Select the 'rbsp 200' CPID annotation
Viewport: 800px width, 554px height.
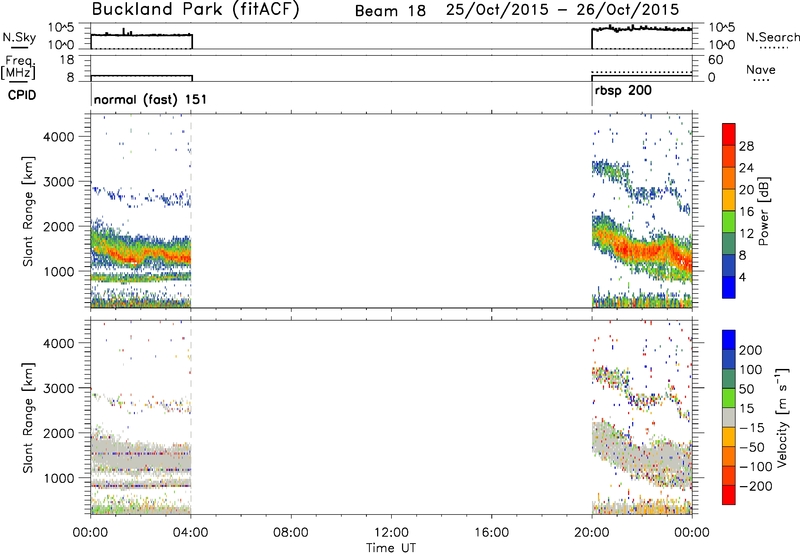(623, 90)
